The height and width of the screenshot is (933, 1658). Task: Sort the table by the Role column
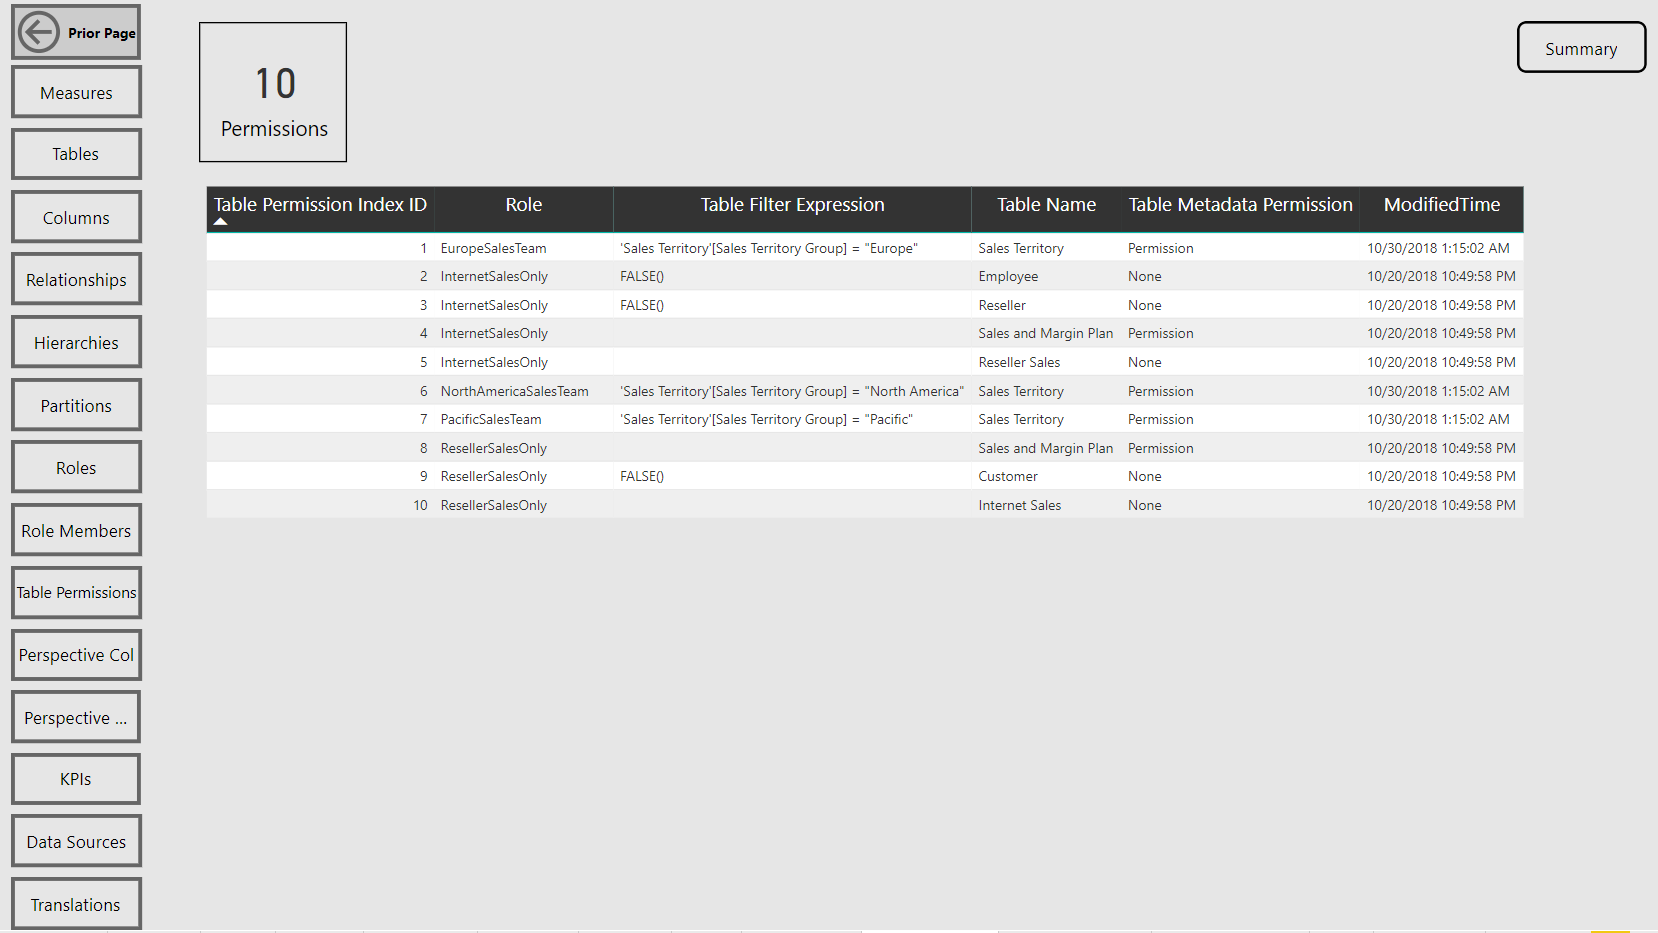(524, 204)
